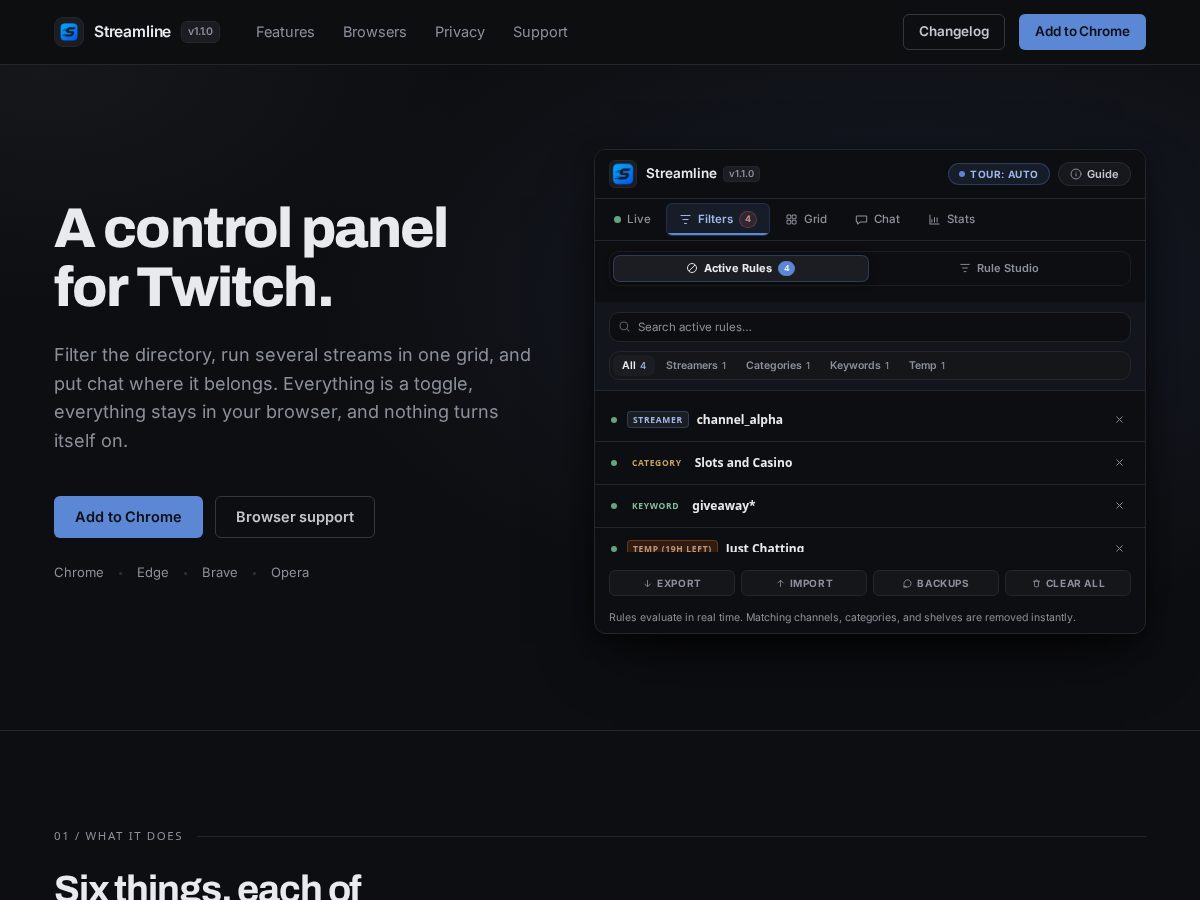
Task: Click the Streamline logo in the panel preview
Action: [623, 174]
